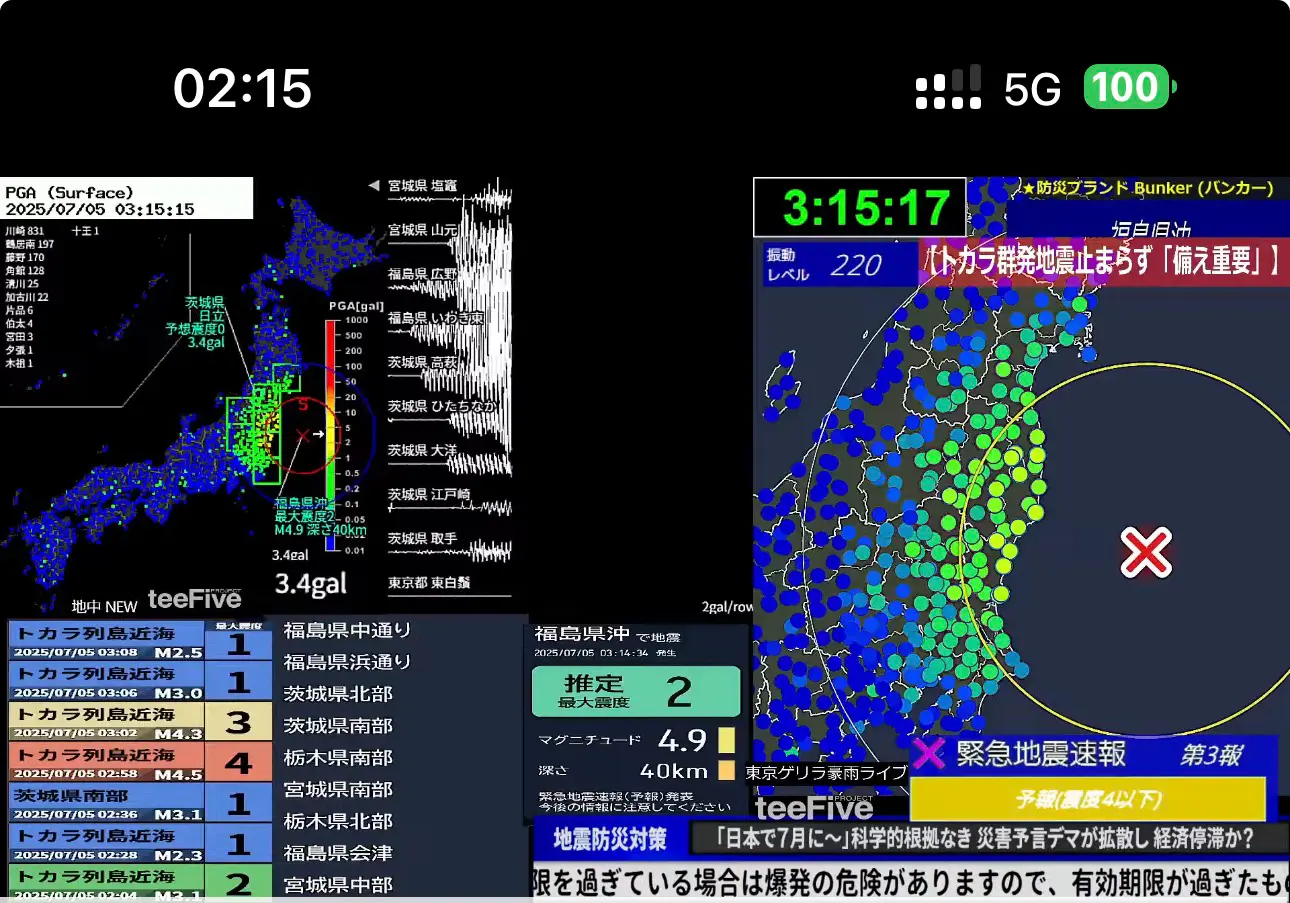Screen dimensions: 1290x903
Task: Click the large 3.4gal reading
Action: click(312, 583)
